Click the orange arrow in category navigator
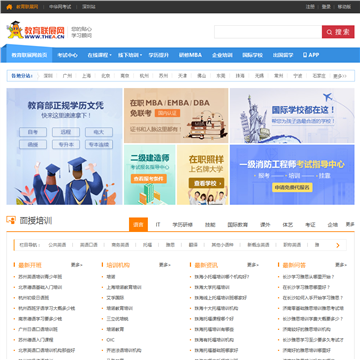360x360 pixels. coord(338,245)
